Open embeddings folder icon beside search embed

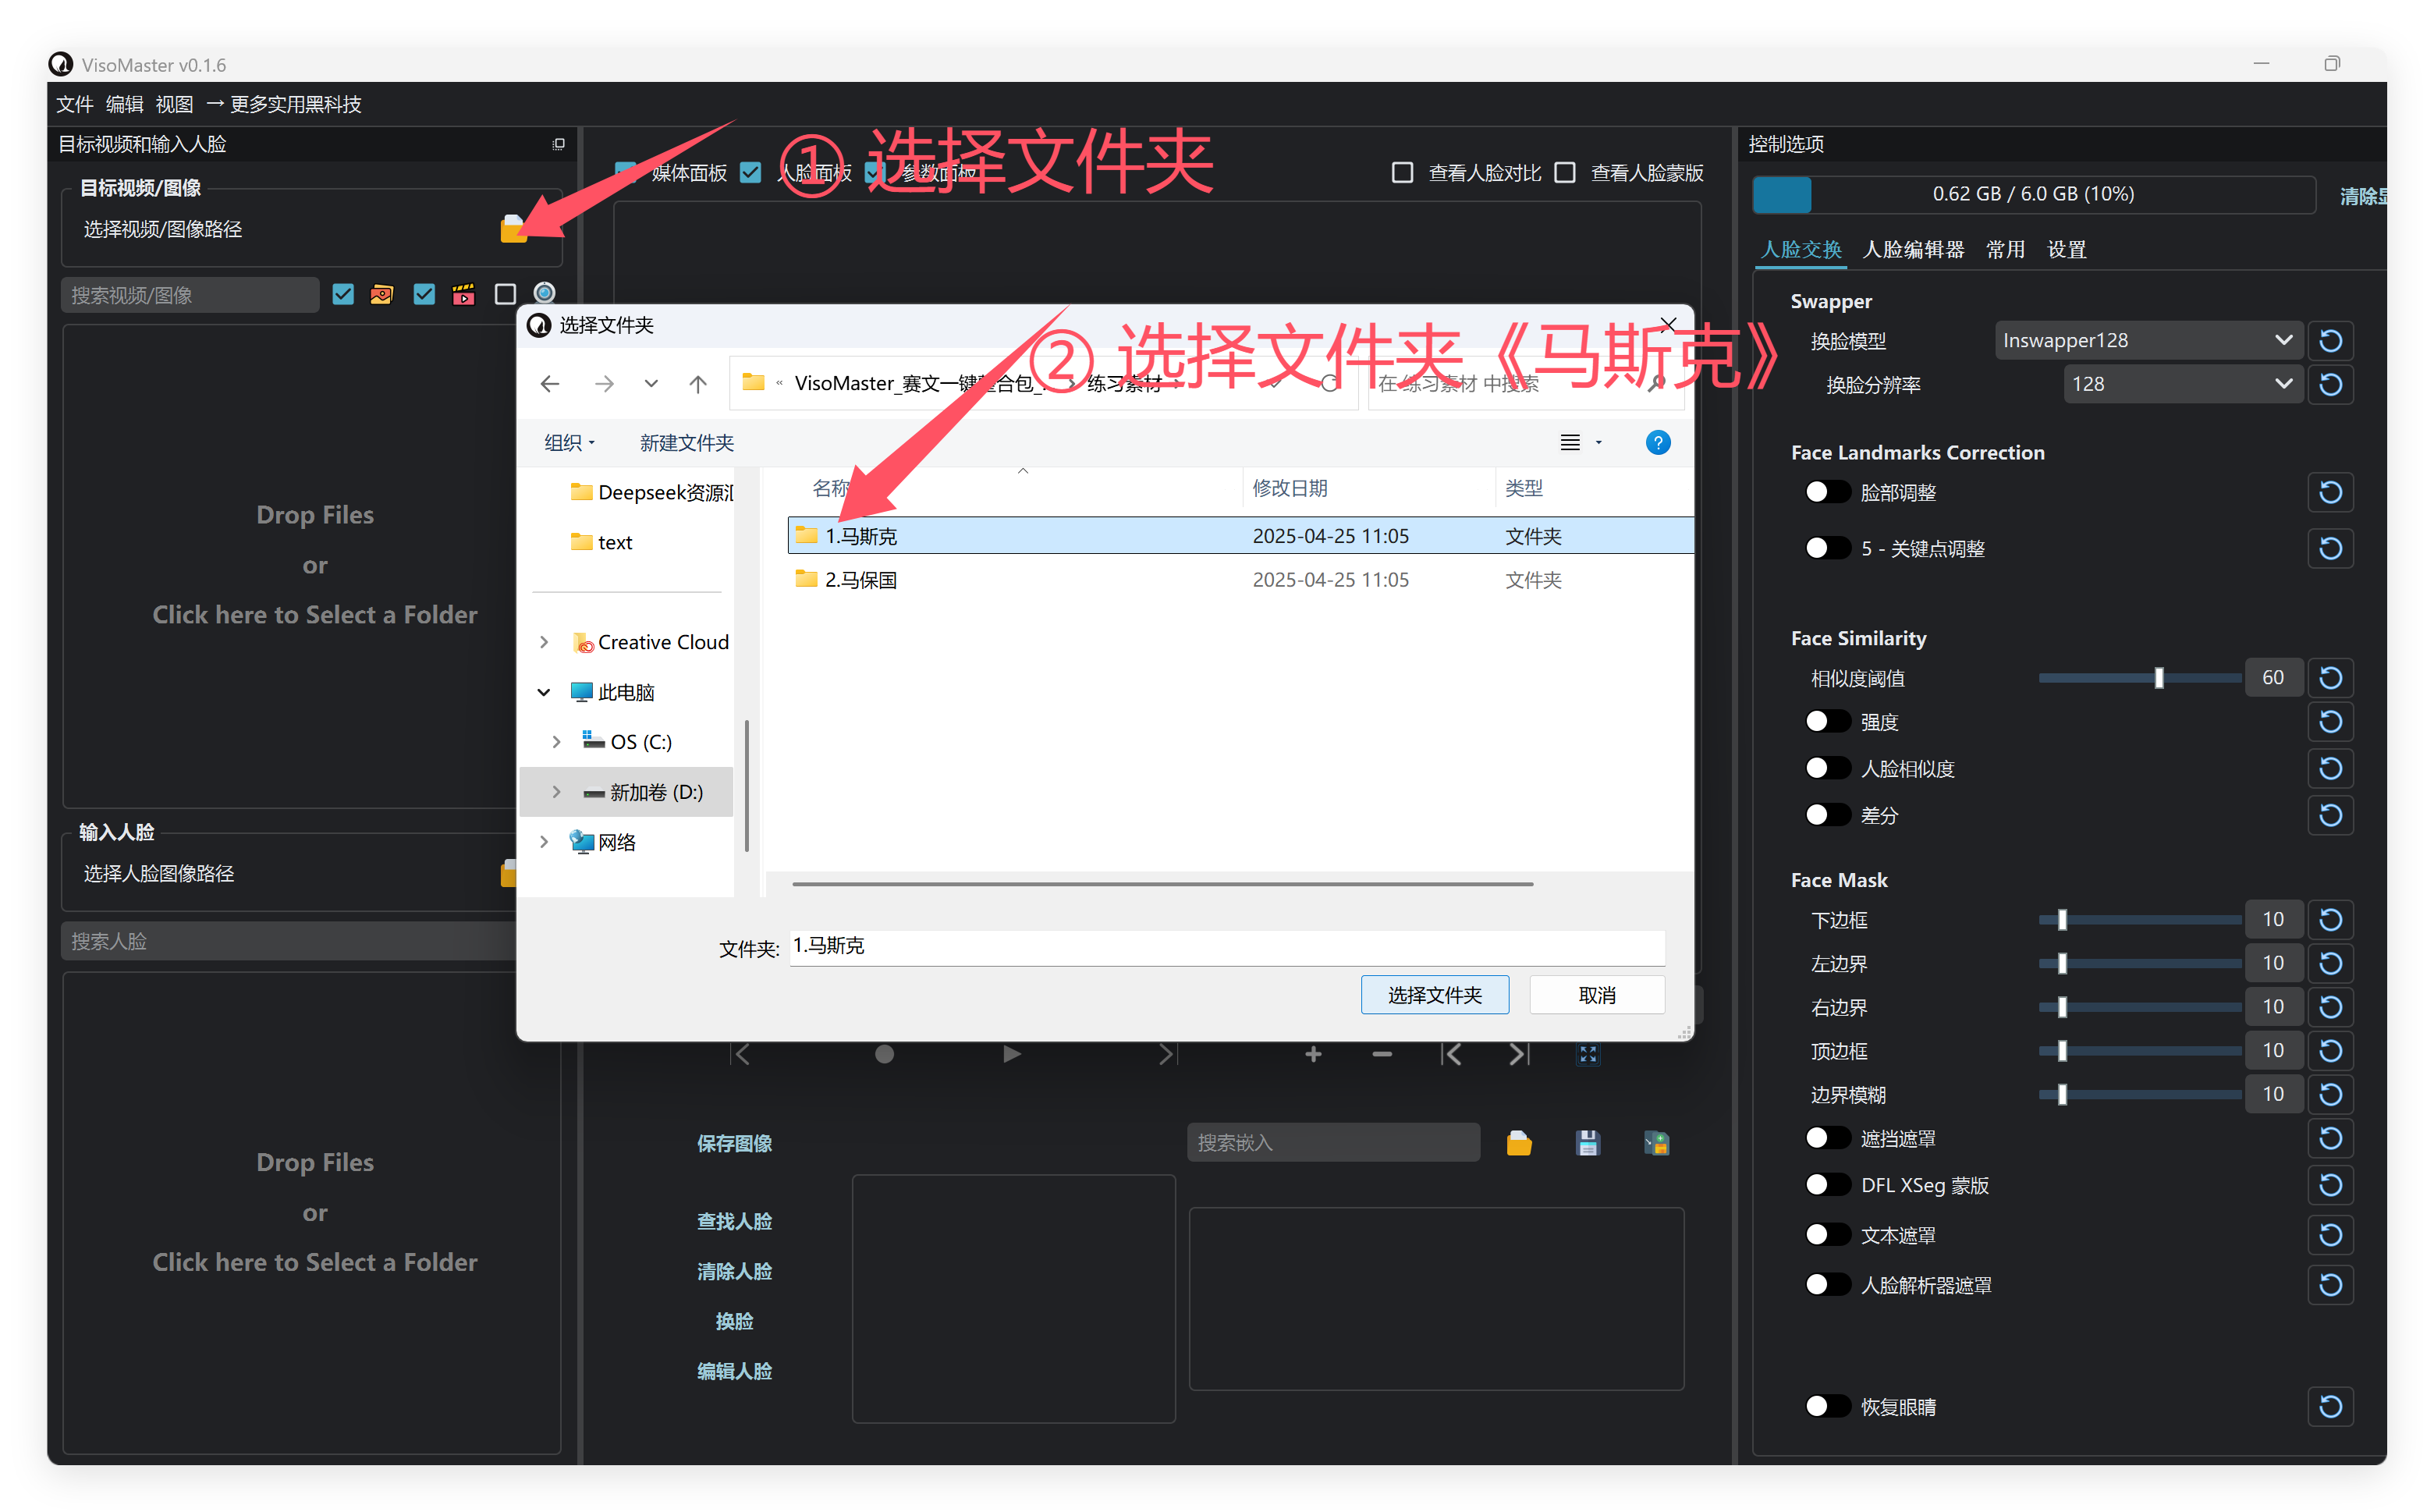(x=1519, y=1143)
